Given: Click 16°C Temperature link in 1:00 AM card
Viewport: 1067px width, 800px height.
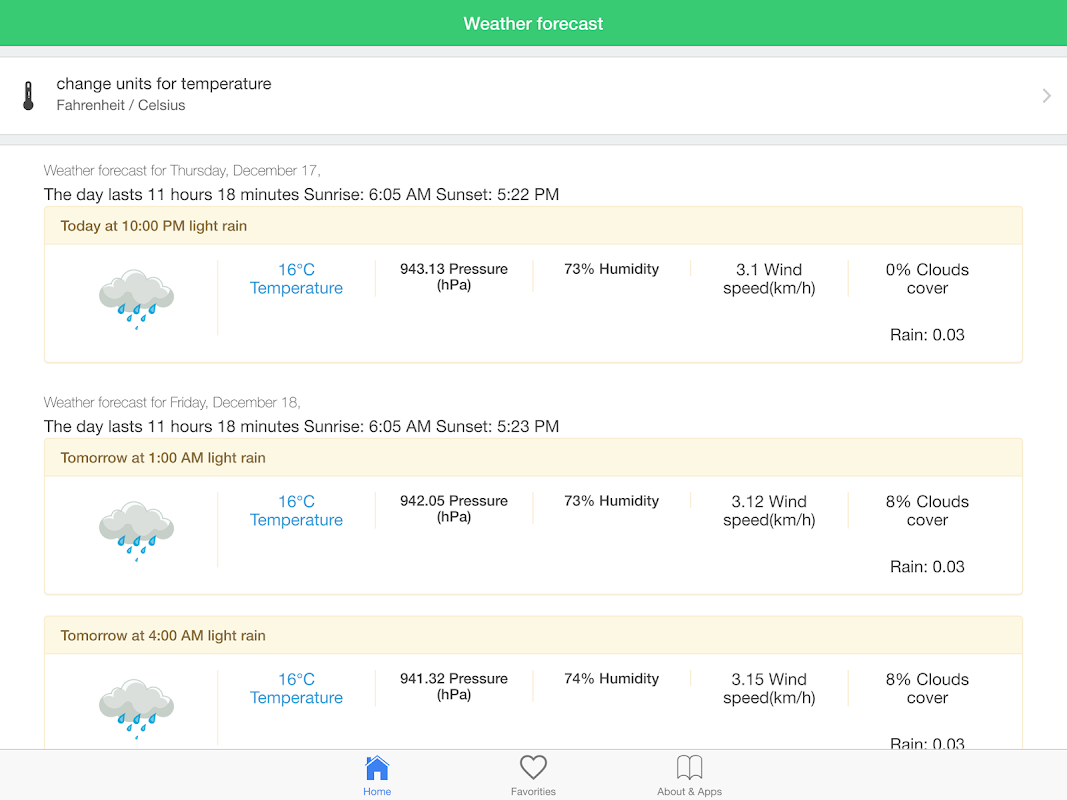Looking at the screenshot, I should (x=296, y=511).
